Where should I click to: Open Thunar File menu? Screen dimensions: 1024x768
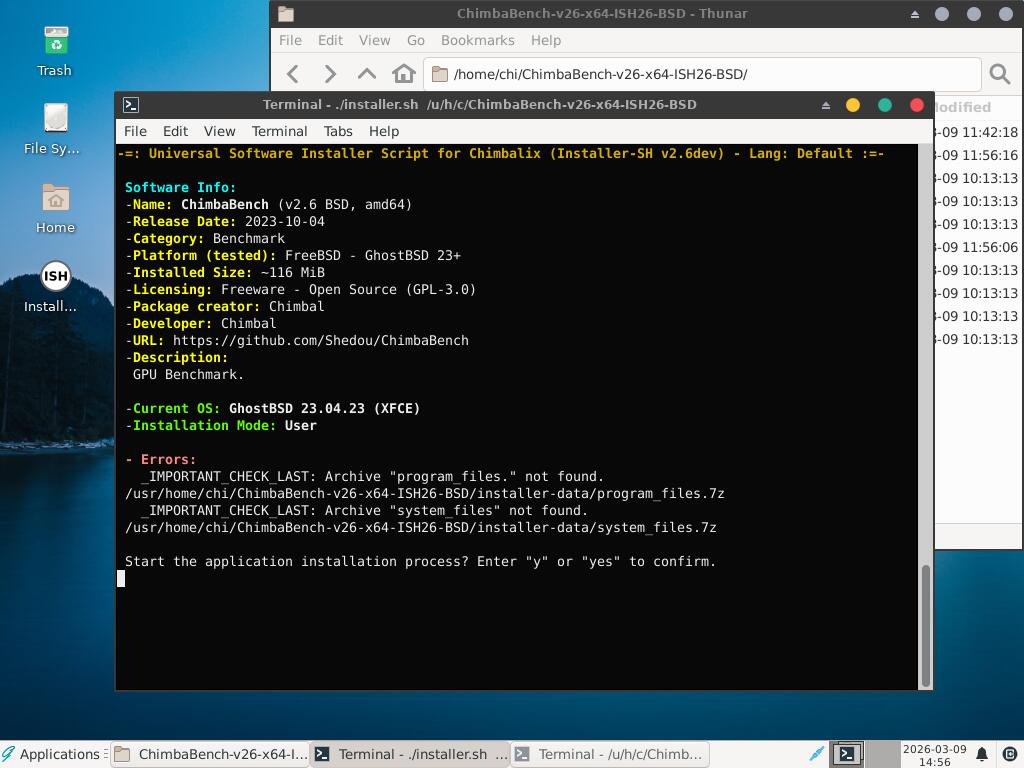pyautogui.click(x=290, y=40)
